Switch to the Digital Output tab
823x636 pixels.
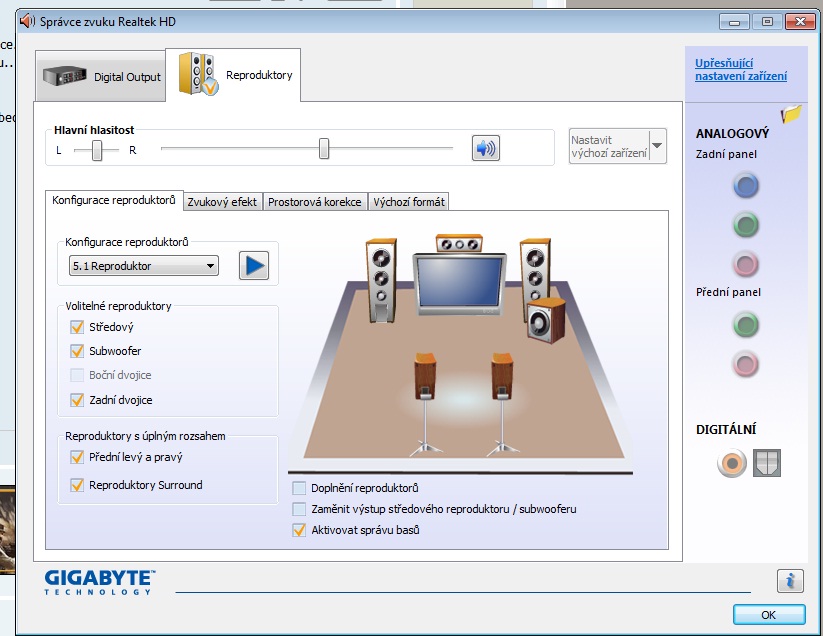coord(100,77)
